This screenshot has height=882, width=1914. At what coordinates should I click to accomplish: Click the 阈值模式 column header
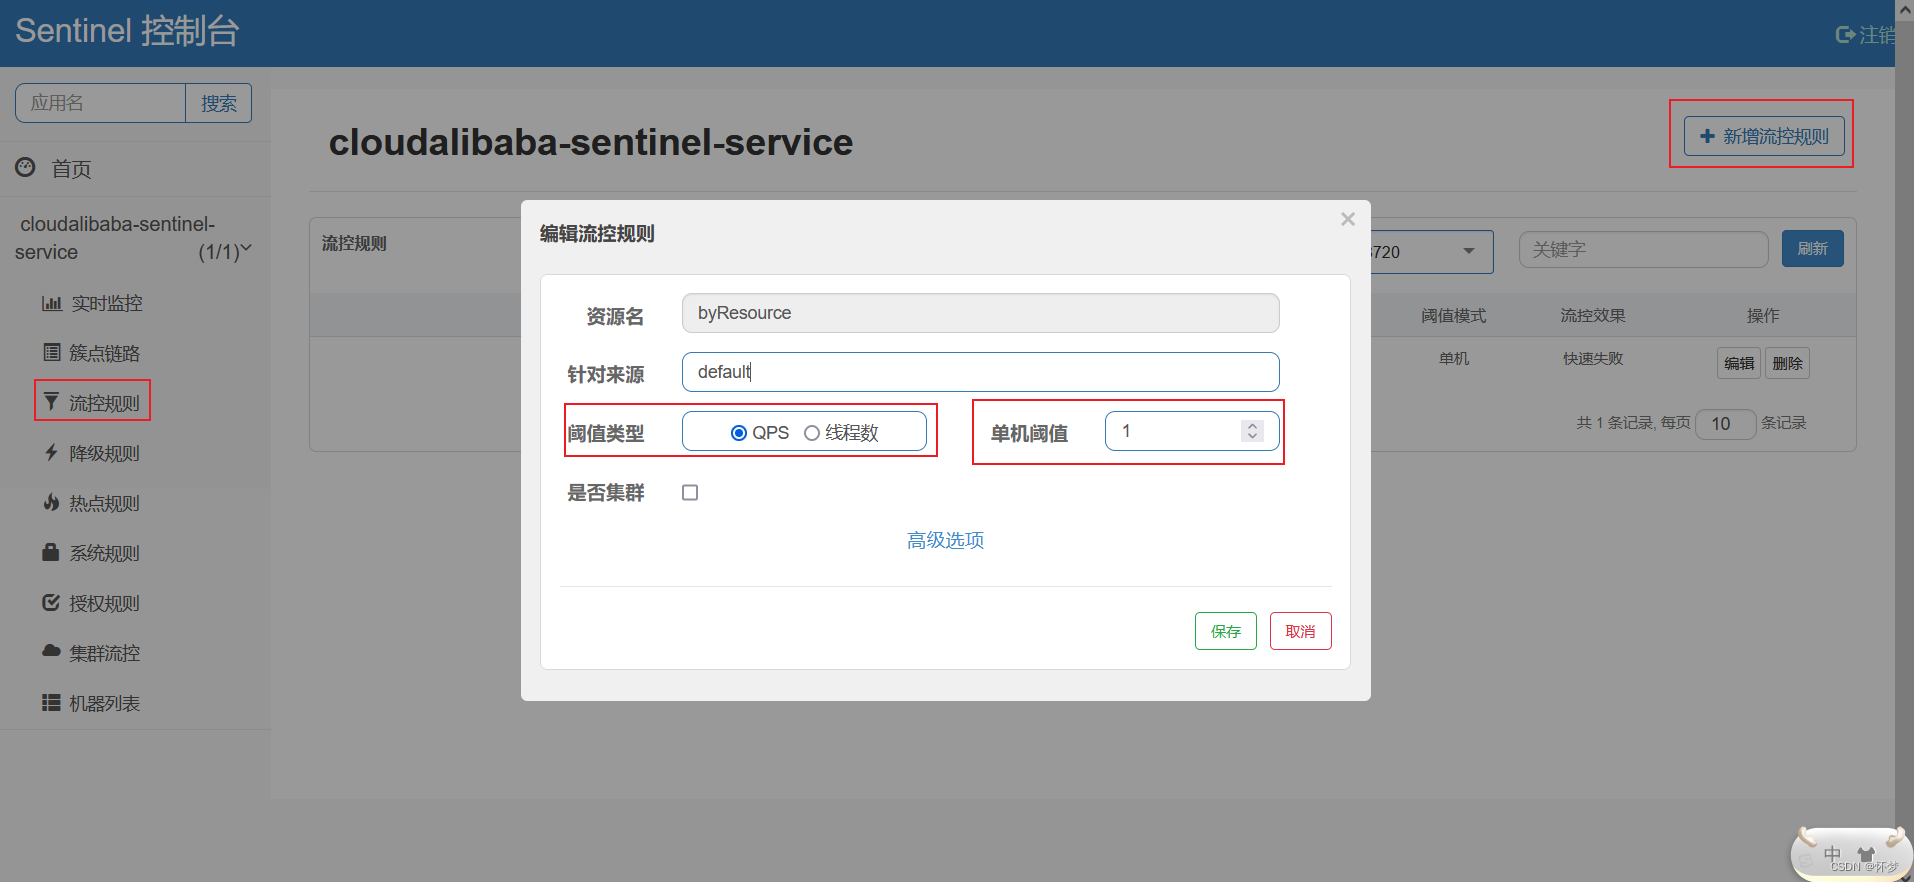[x=1454, y=315]
